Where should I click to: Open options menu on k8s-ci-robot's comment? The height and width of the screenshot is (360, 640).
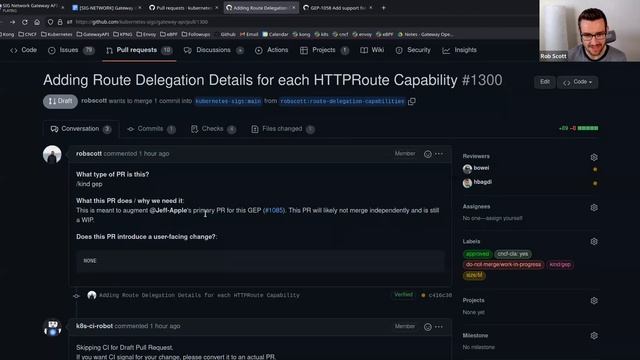439,327
